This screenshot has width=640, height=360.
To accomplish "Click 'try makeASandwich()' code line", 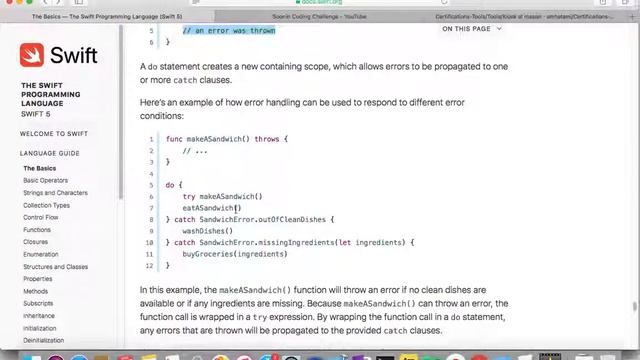I will click(x=222, y=197).
